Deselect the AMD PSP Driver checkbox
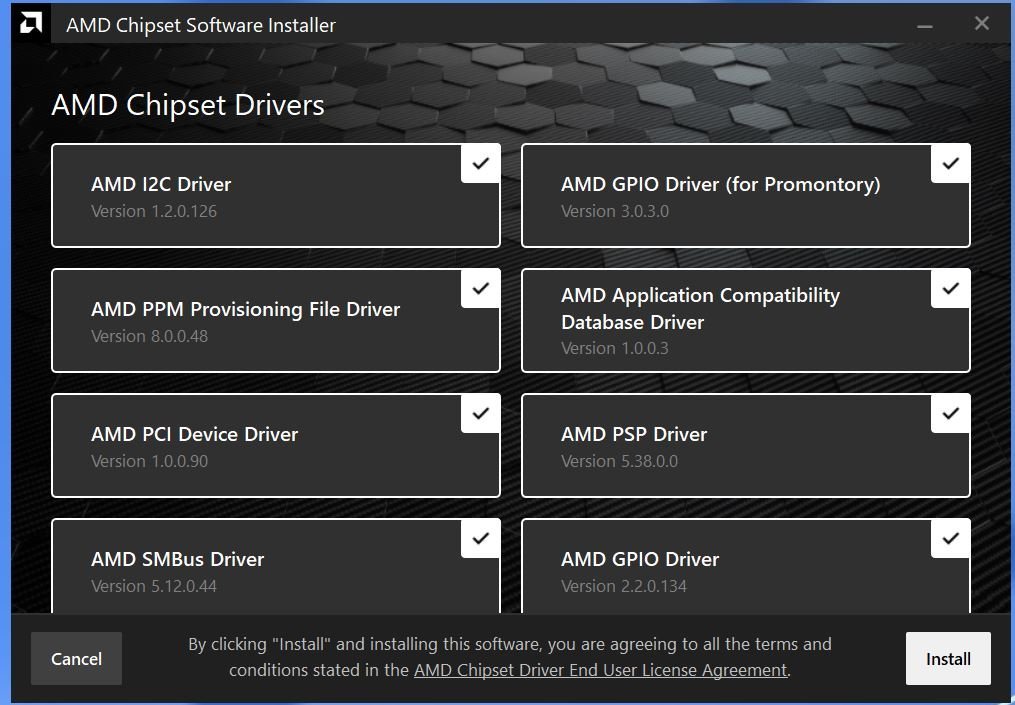Image resolution: width=1015 pixels, height=705 pixels. (x=950, y=414)
